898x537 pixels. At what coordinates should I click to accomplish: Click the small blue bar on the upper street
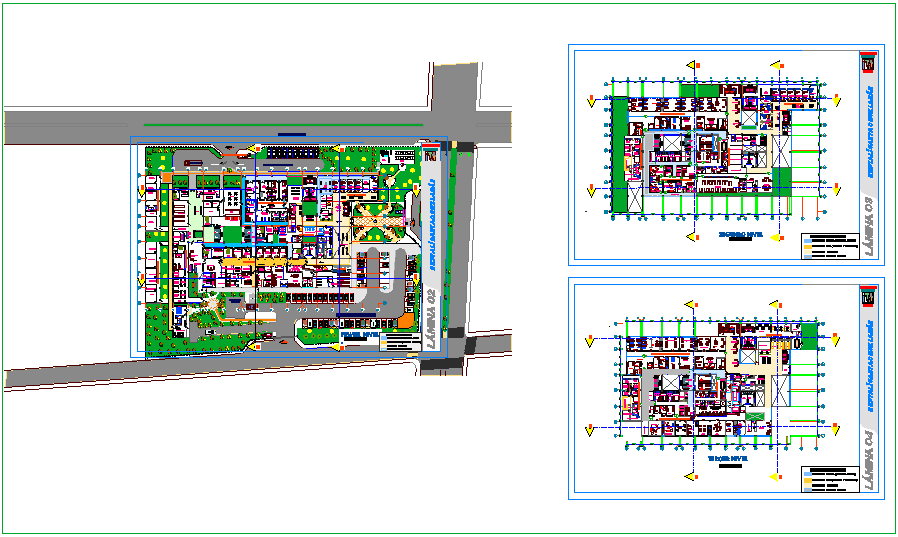tap(292, 134)
